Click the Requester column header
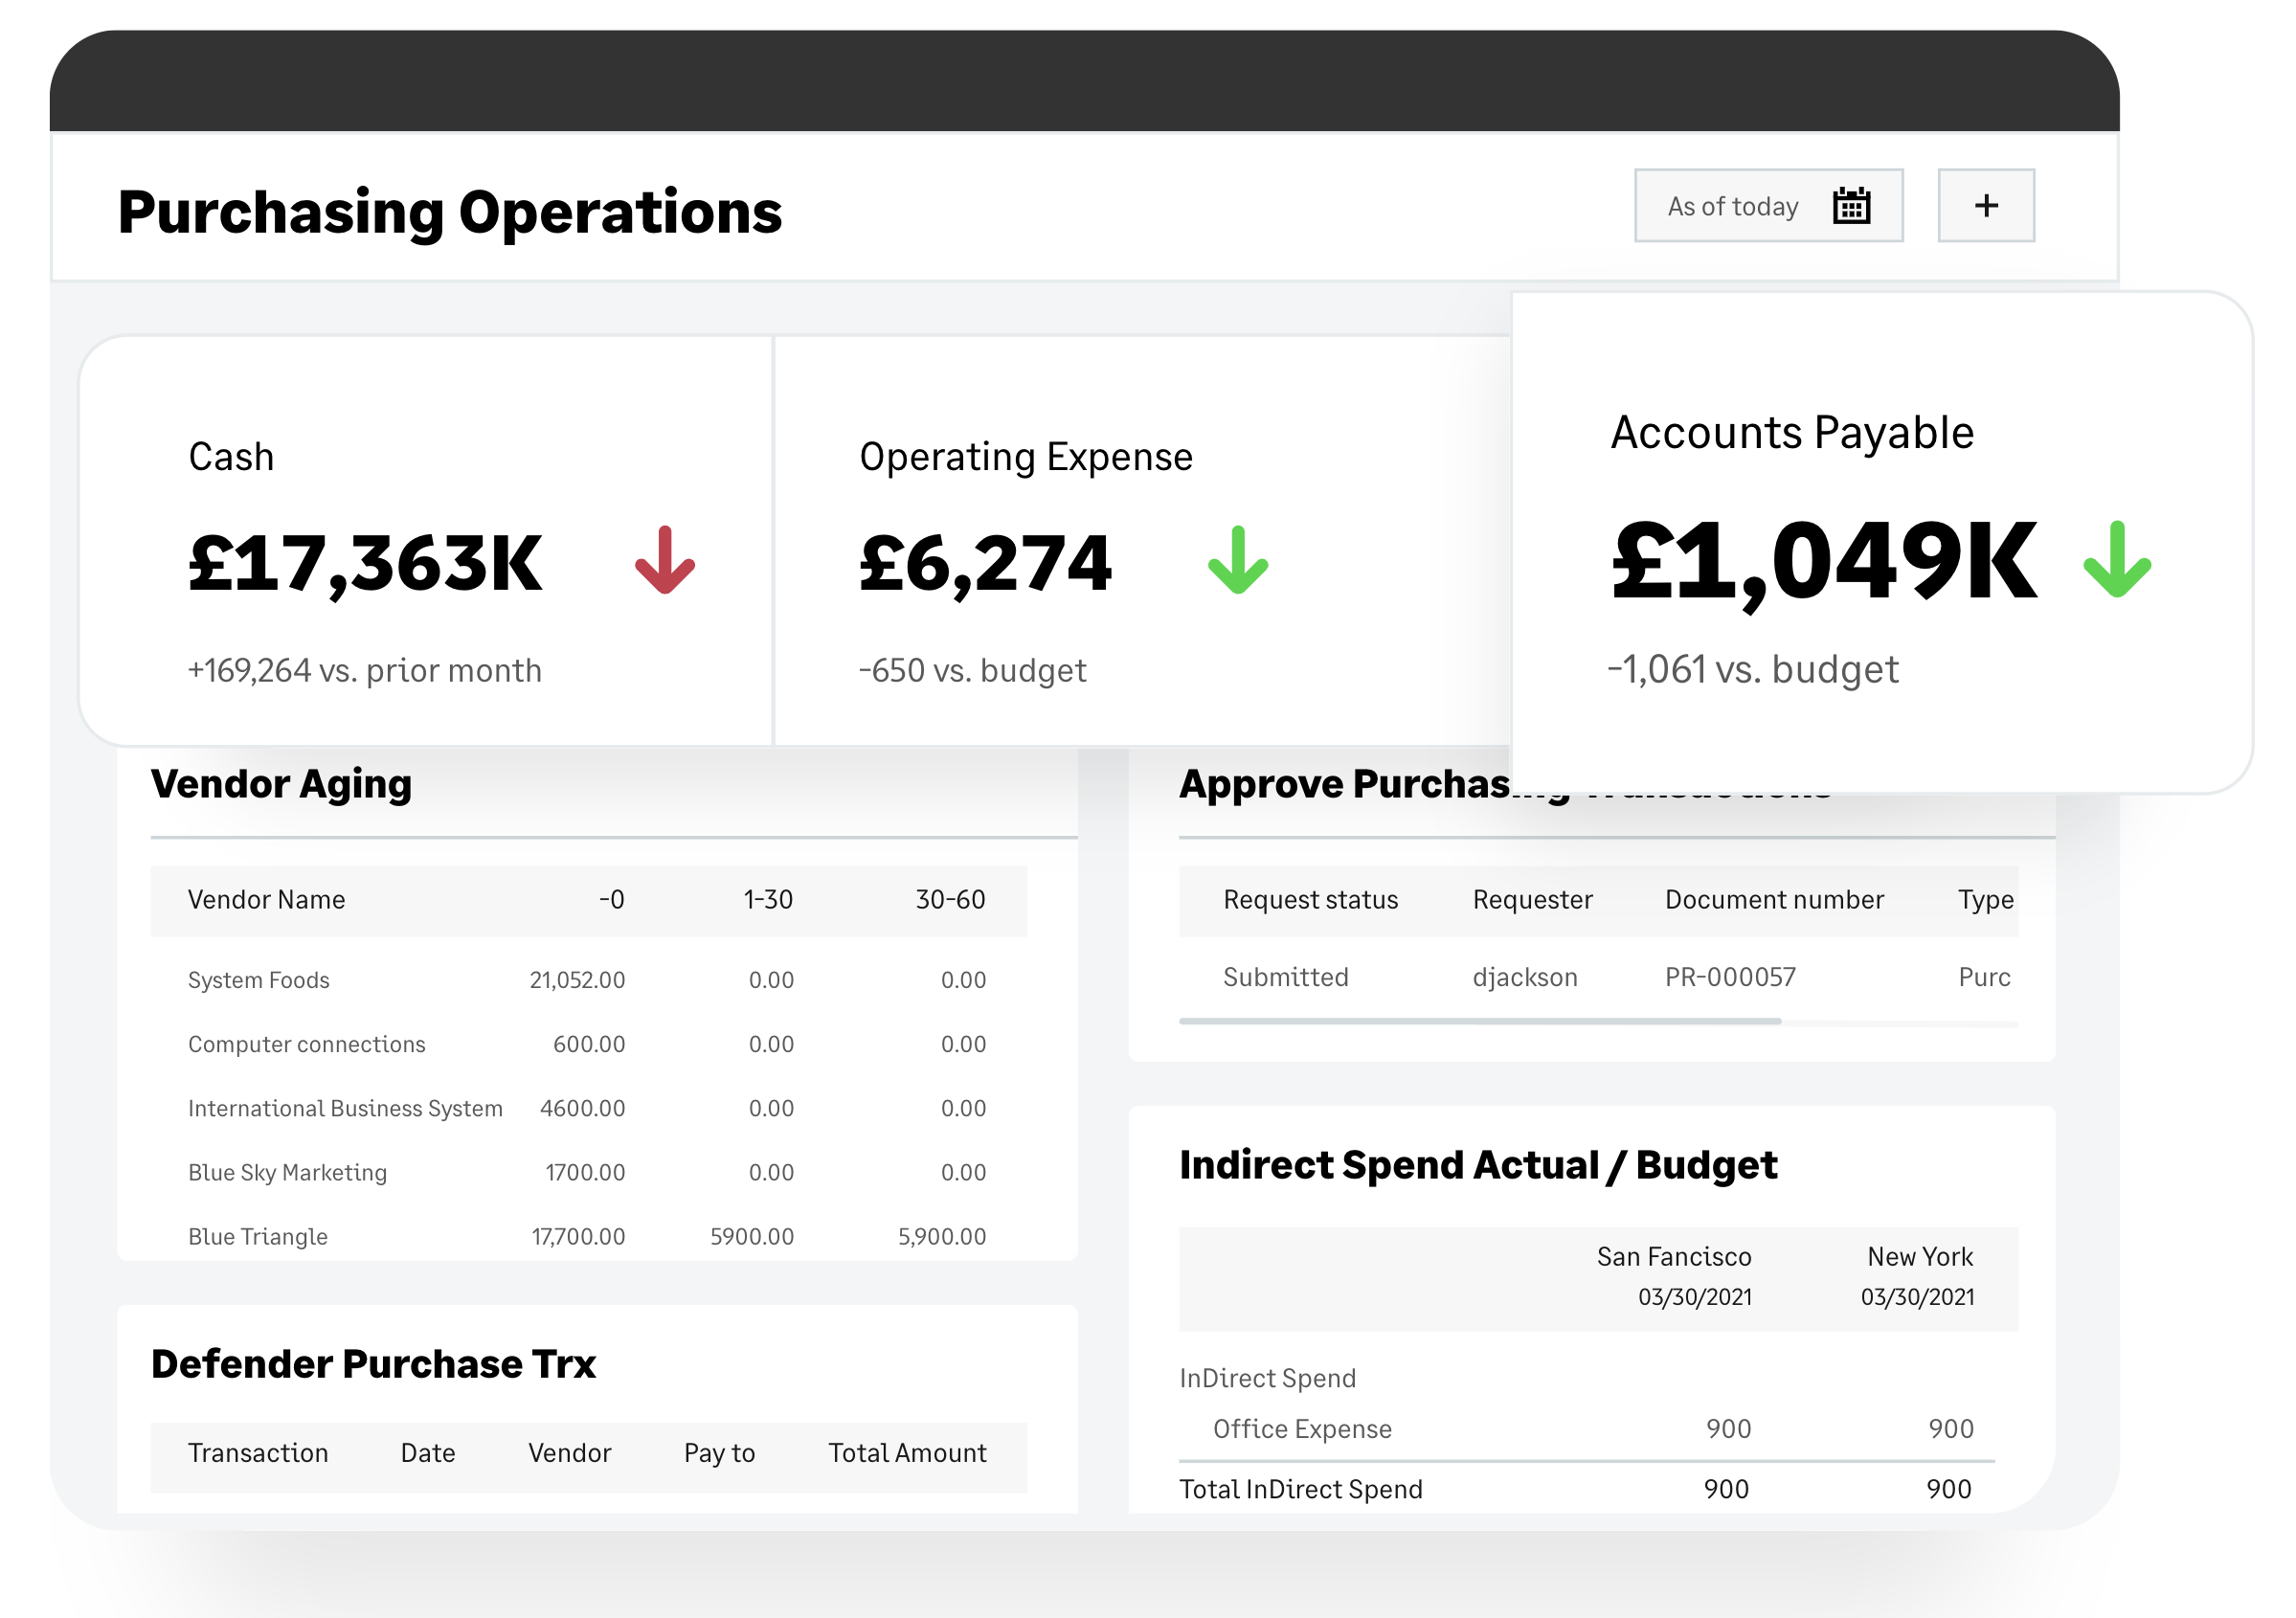2296x1618 pixels. 1532,900
